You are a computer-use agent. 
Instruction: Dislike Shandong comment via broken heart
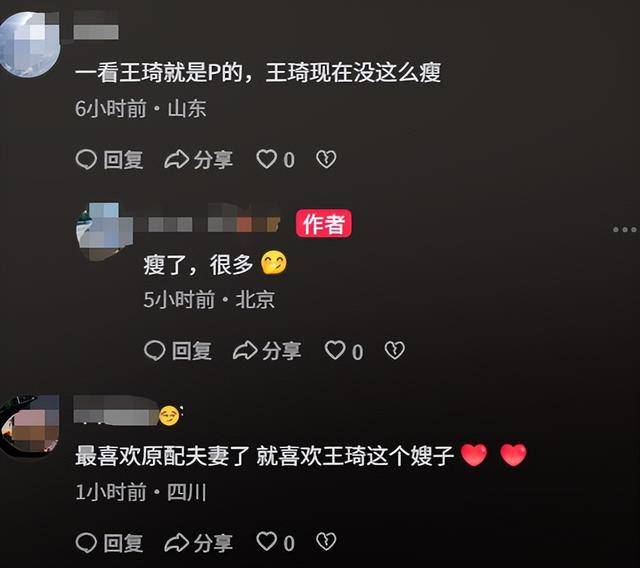(x=326, y=160)
